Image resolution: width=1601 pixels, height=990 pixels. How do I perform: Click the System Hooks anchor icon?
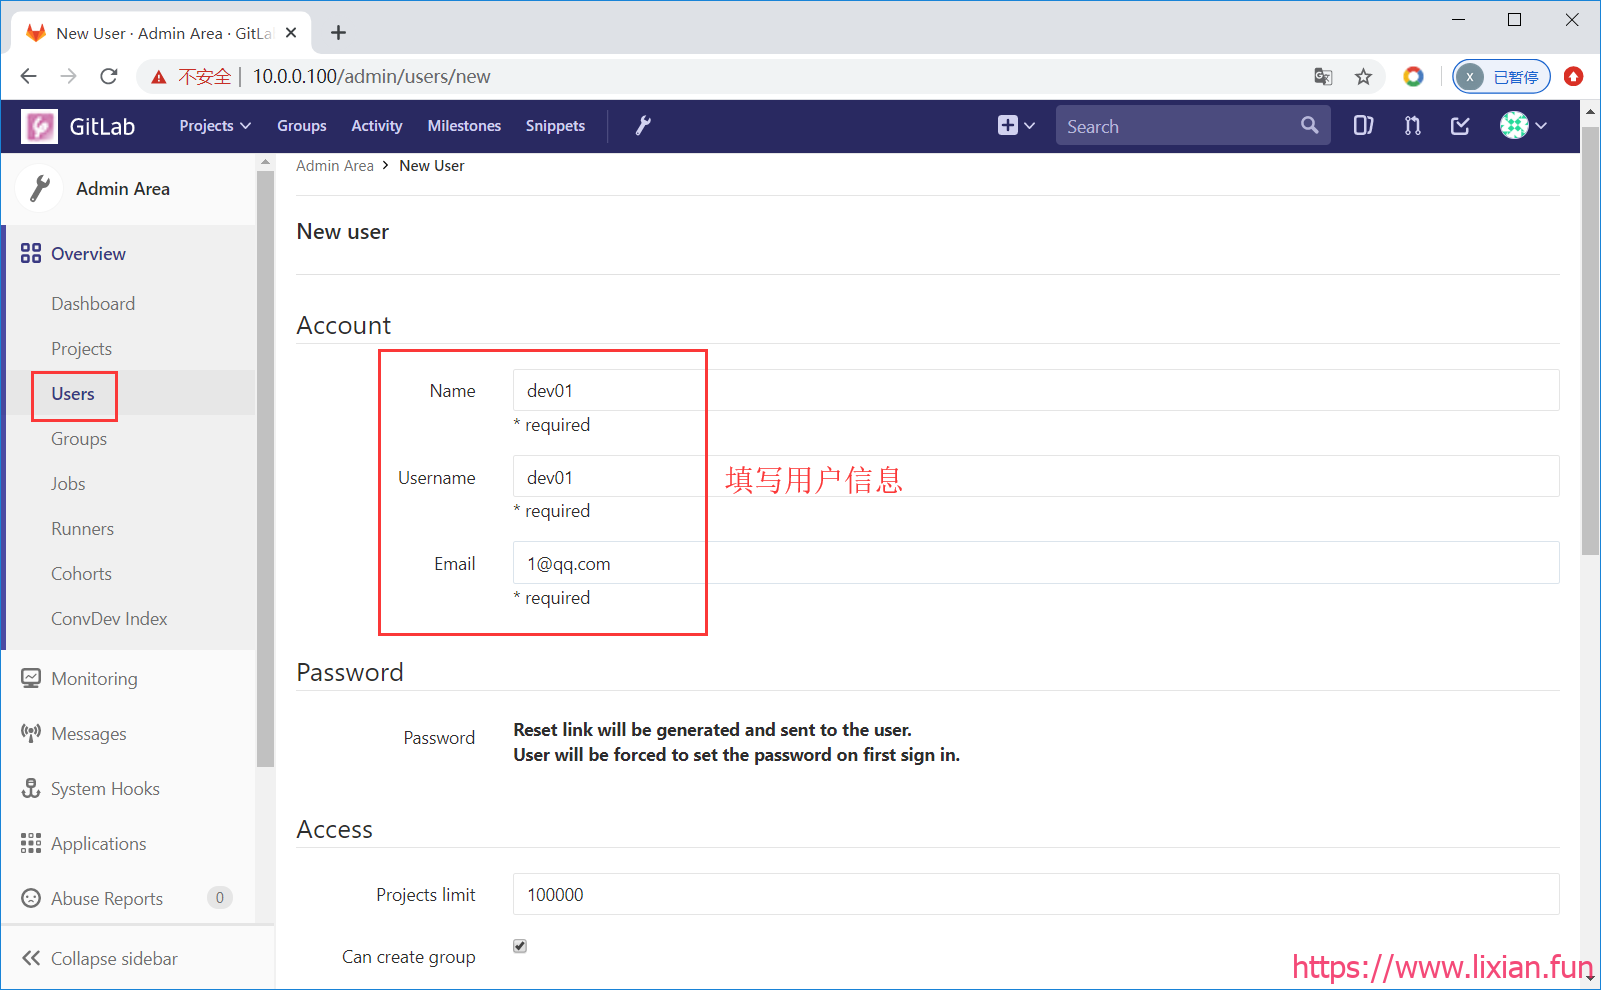(x=31, y=789)
